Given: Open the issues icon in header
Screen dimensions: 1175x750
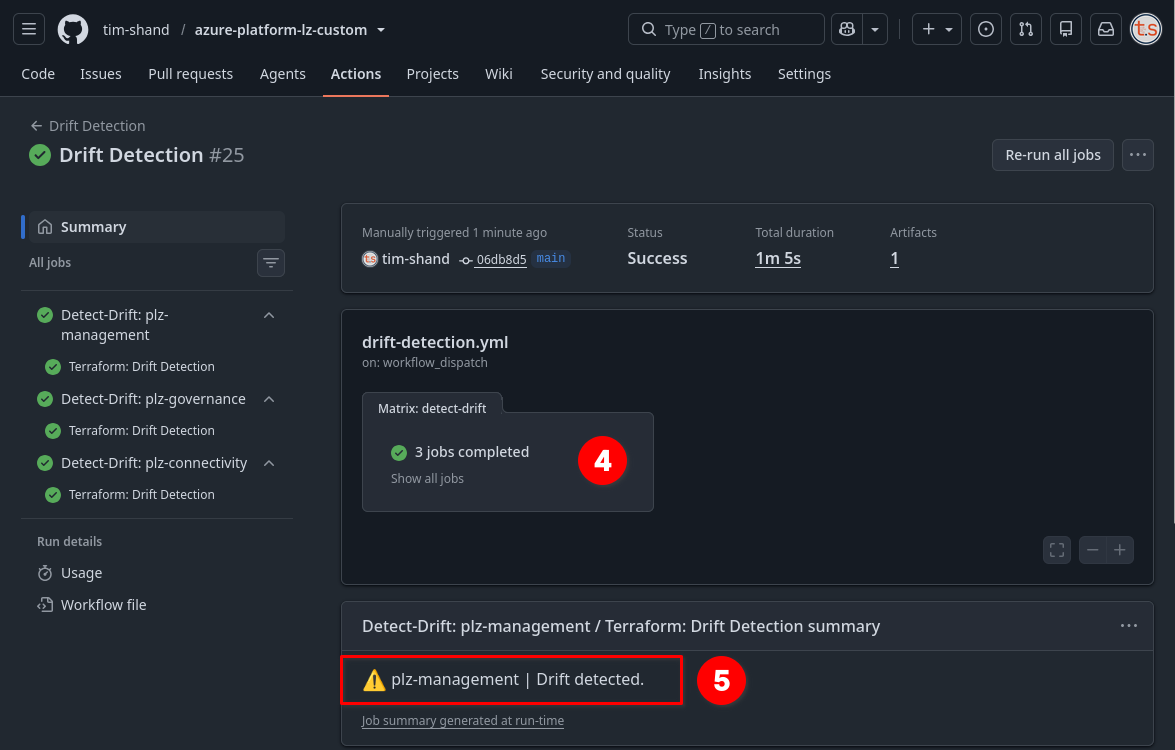Looking at the screenshot, I should point(985,29).
